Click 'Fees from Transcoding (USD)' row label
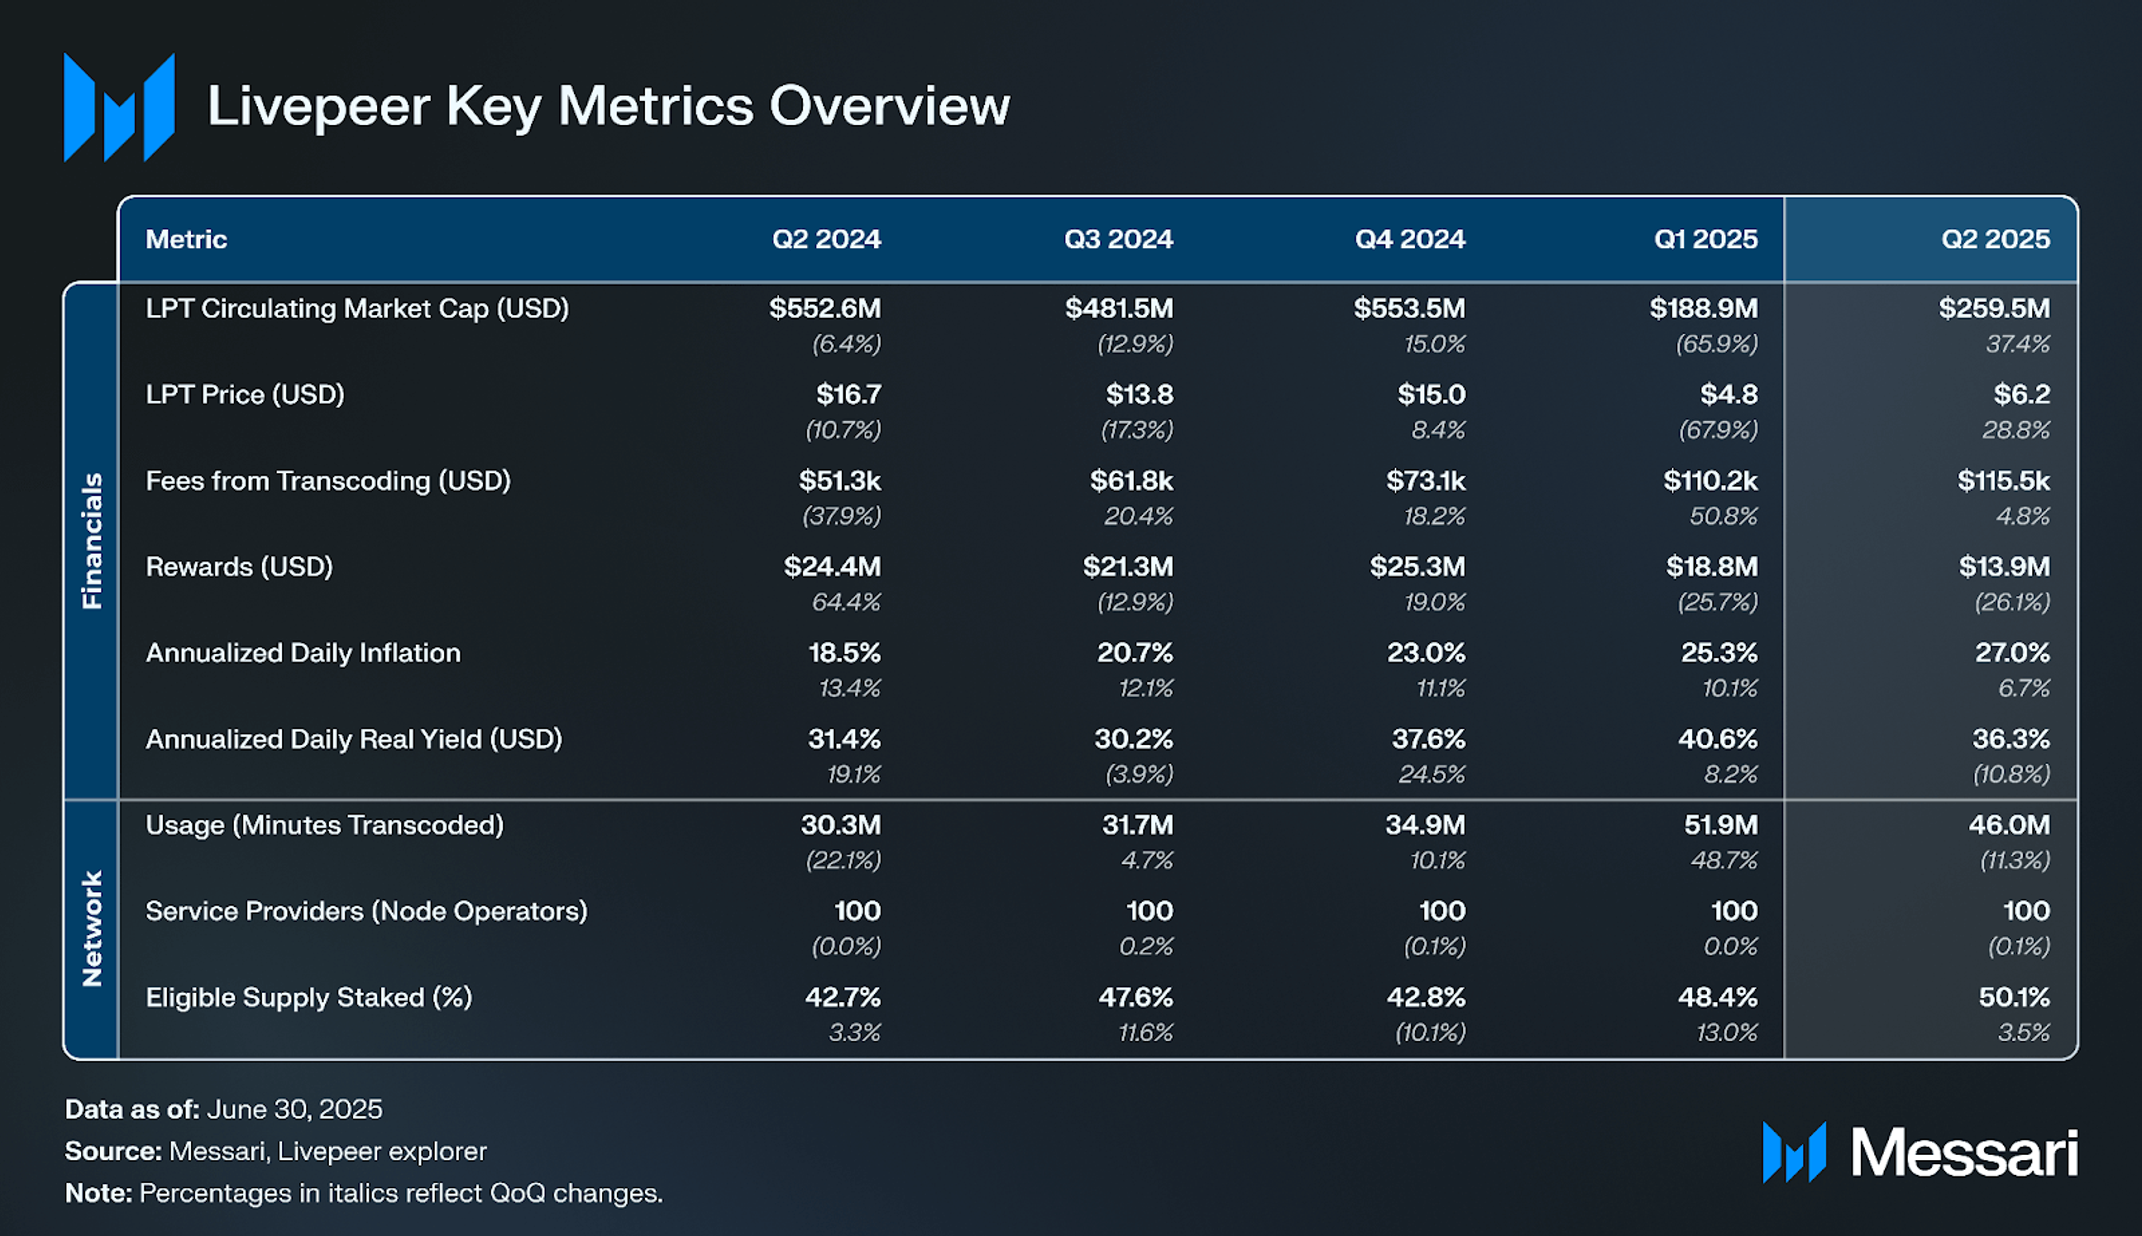 (x=328, y=481)
